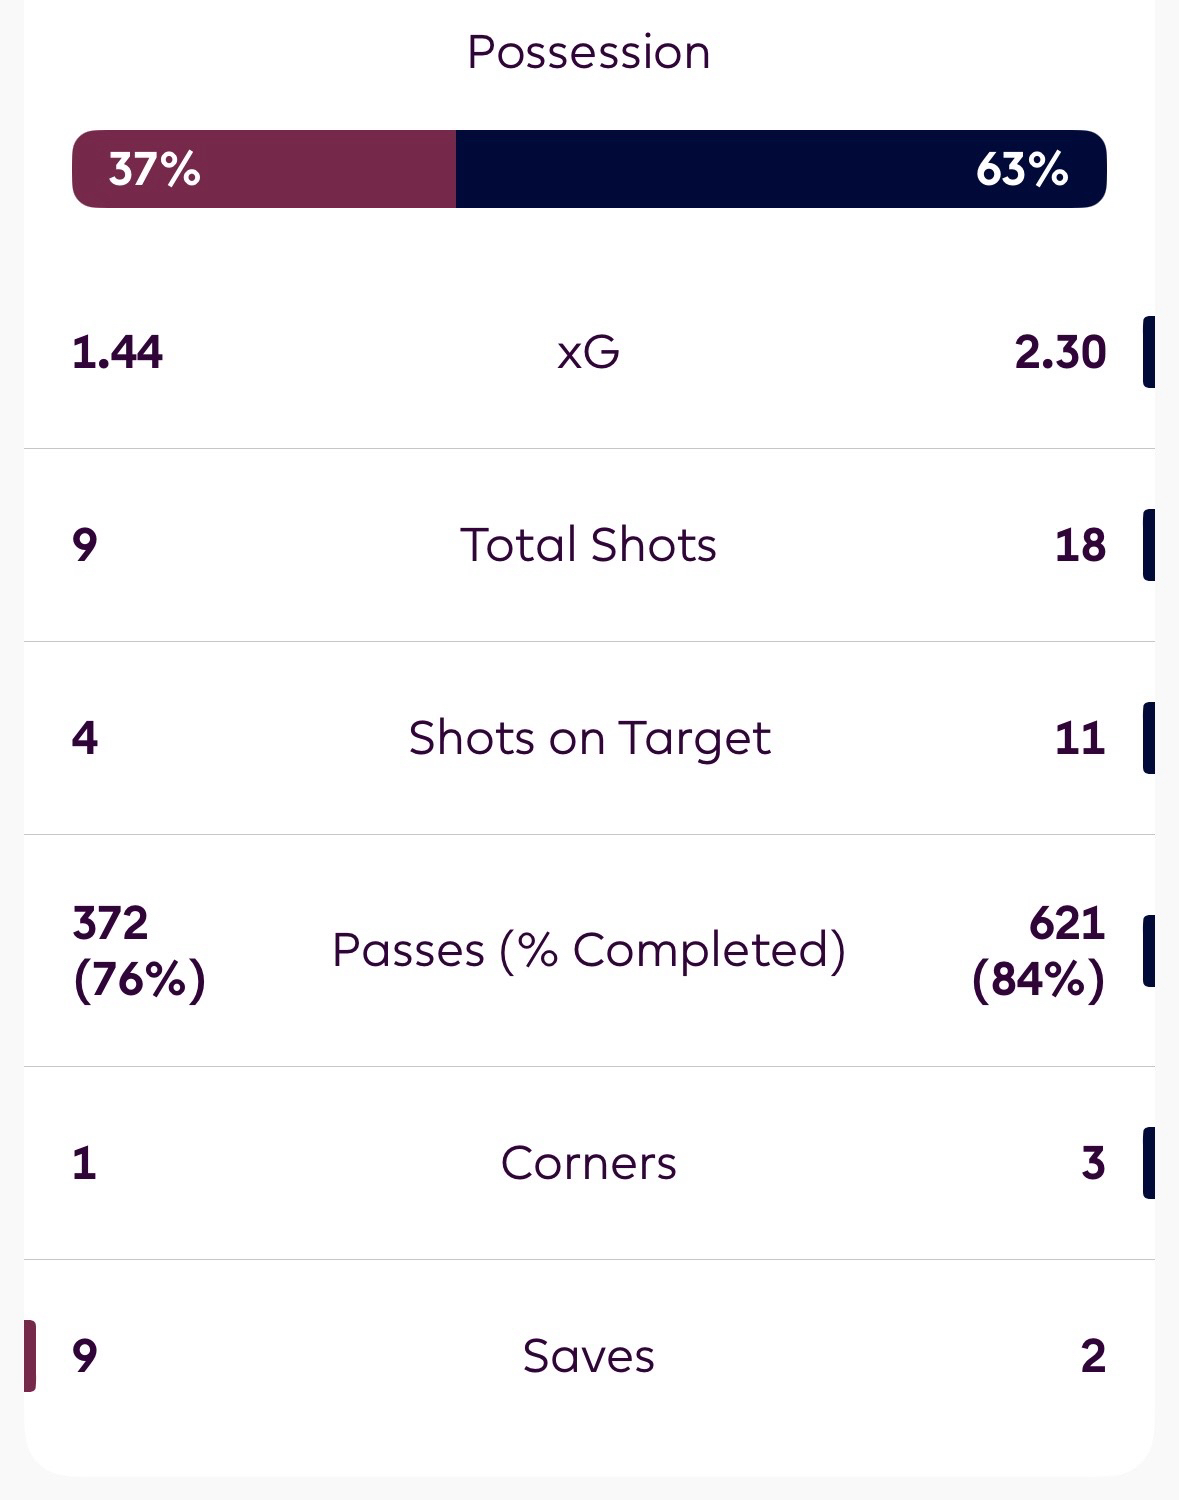Select the 372 (76%) passes value

[139, 950]
